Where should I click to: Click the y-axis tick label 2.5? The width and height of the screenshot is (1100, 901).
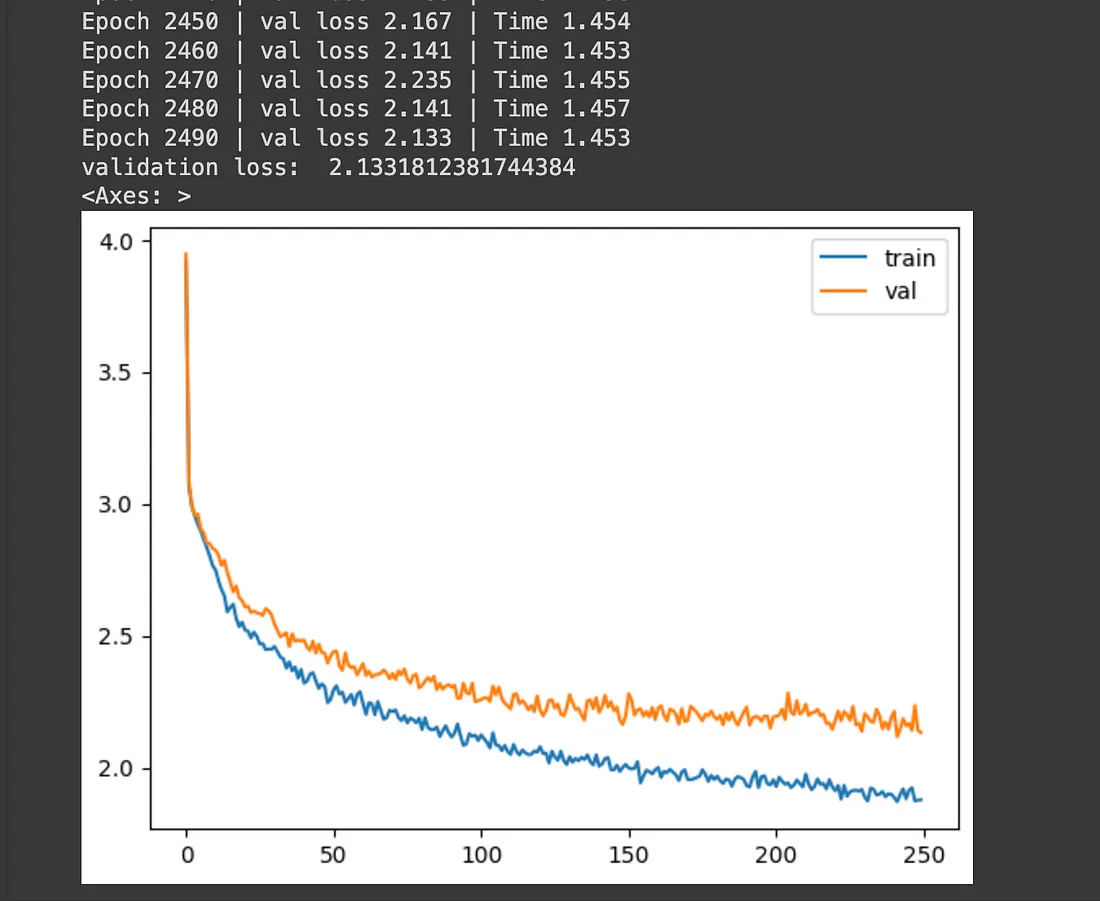coord(115,636)
